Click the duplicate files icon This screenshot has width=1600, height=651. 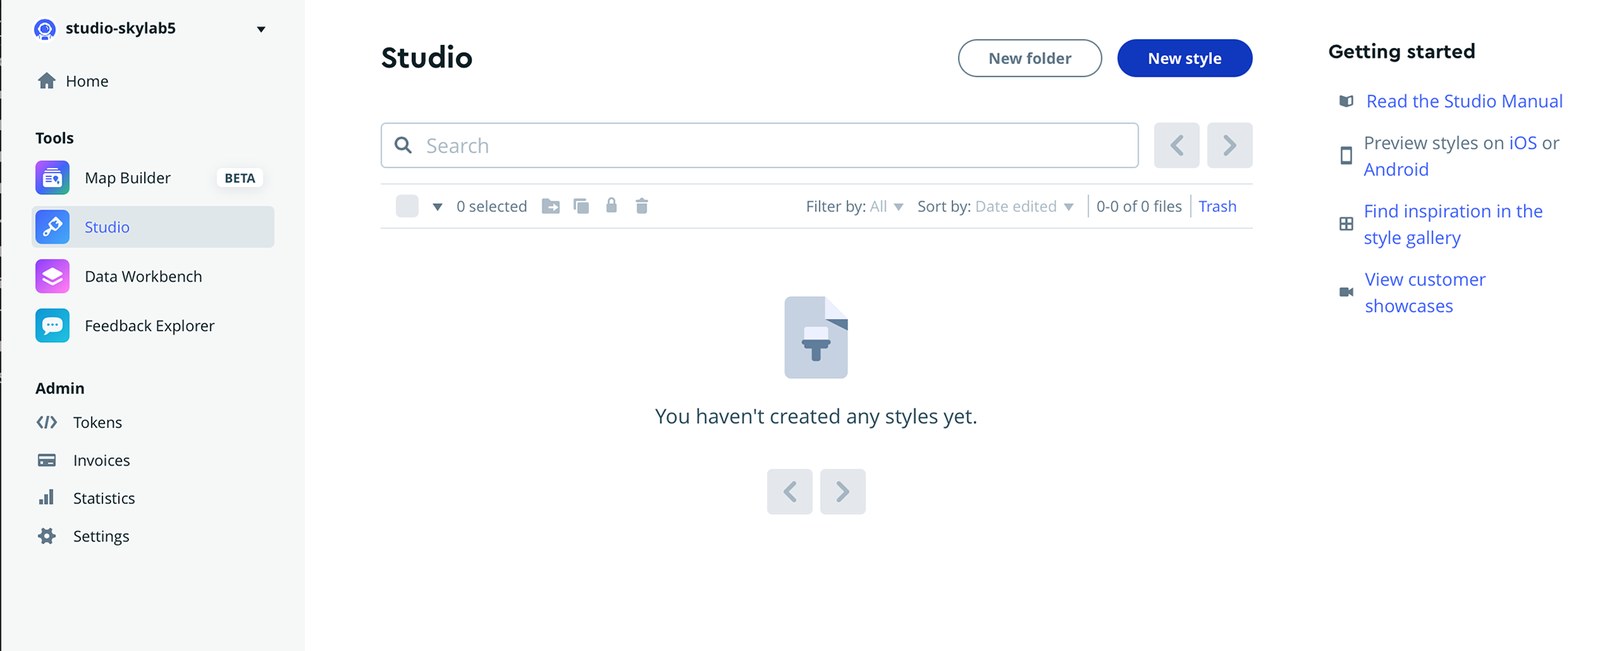coord(581,206)
